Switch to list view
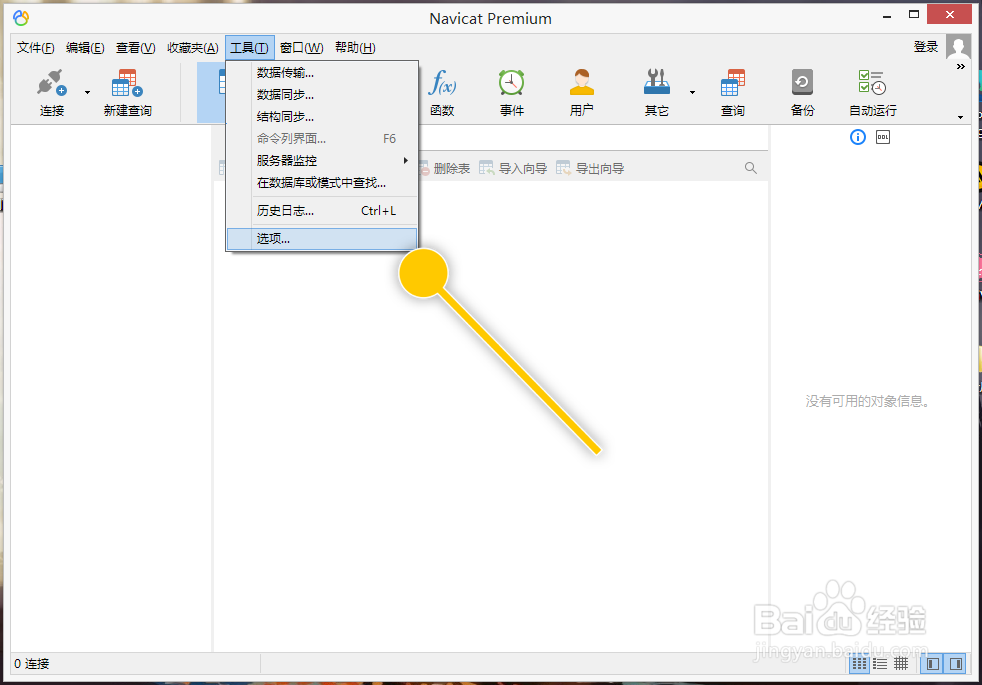Viewport: 982px width, 685px height. click(x=880, y=664)
